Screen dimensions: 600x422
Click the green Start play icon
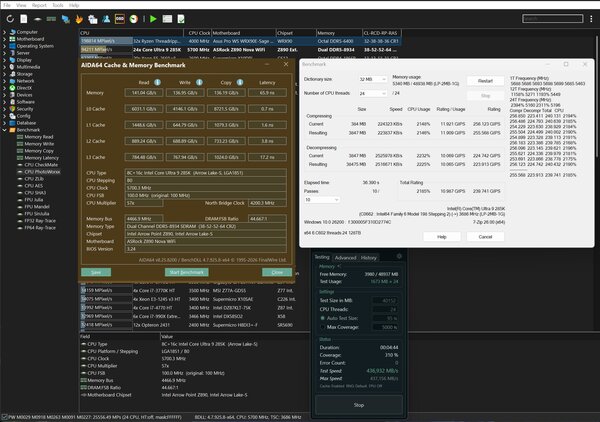(x=153, y=19)
